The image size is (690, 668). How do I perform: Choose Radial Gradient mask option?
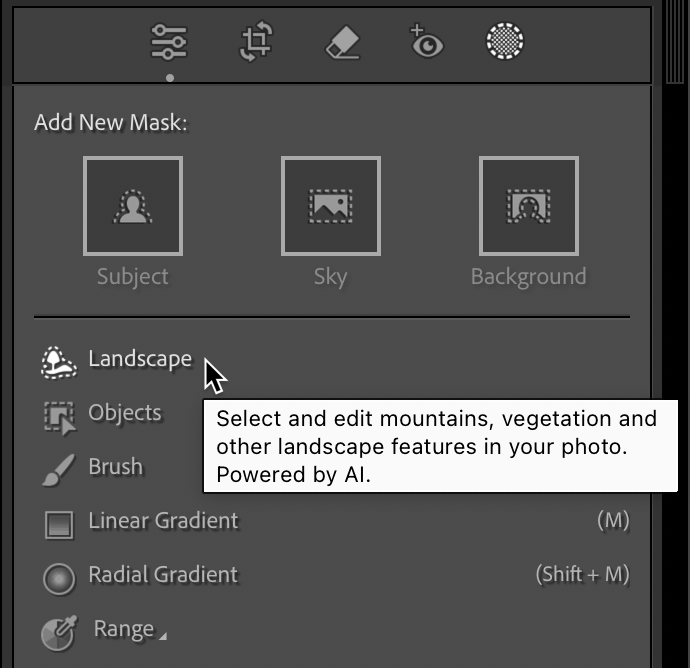coord(163,574)
